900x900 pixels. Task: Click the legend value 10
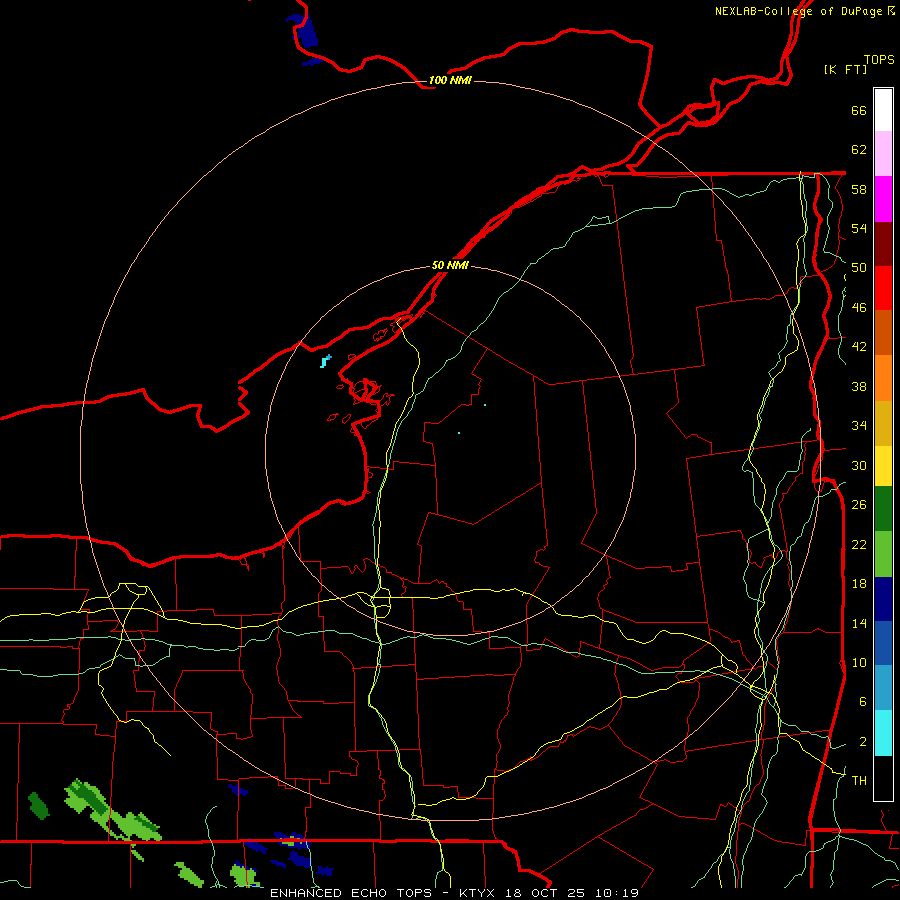click(x=859, y=662)
